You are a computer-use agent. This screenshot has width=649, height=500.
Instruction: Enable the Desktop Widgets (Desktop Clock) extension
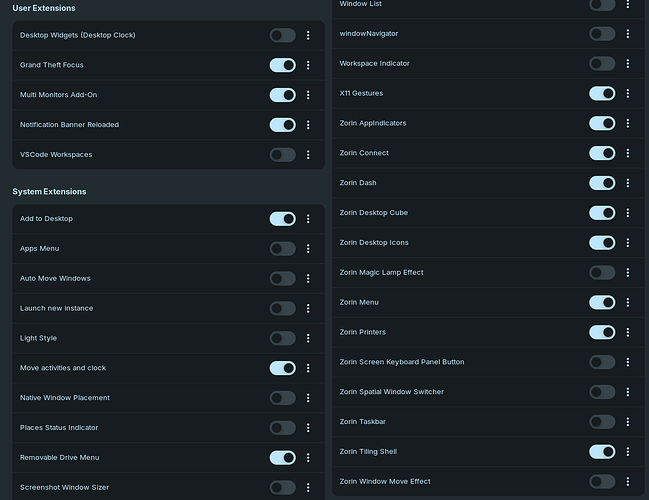283,35
